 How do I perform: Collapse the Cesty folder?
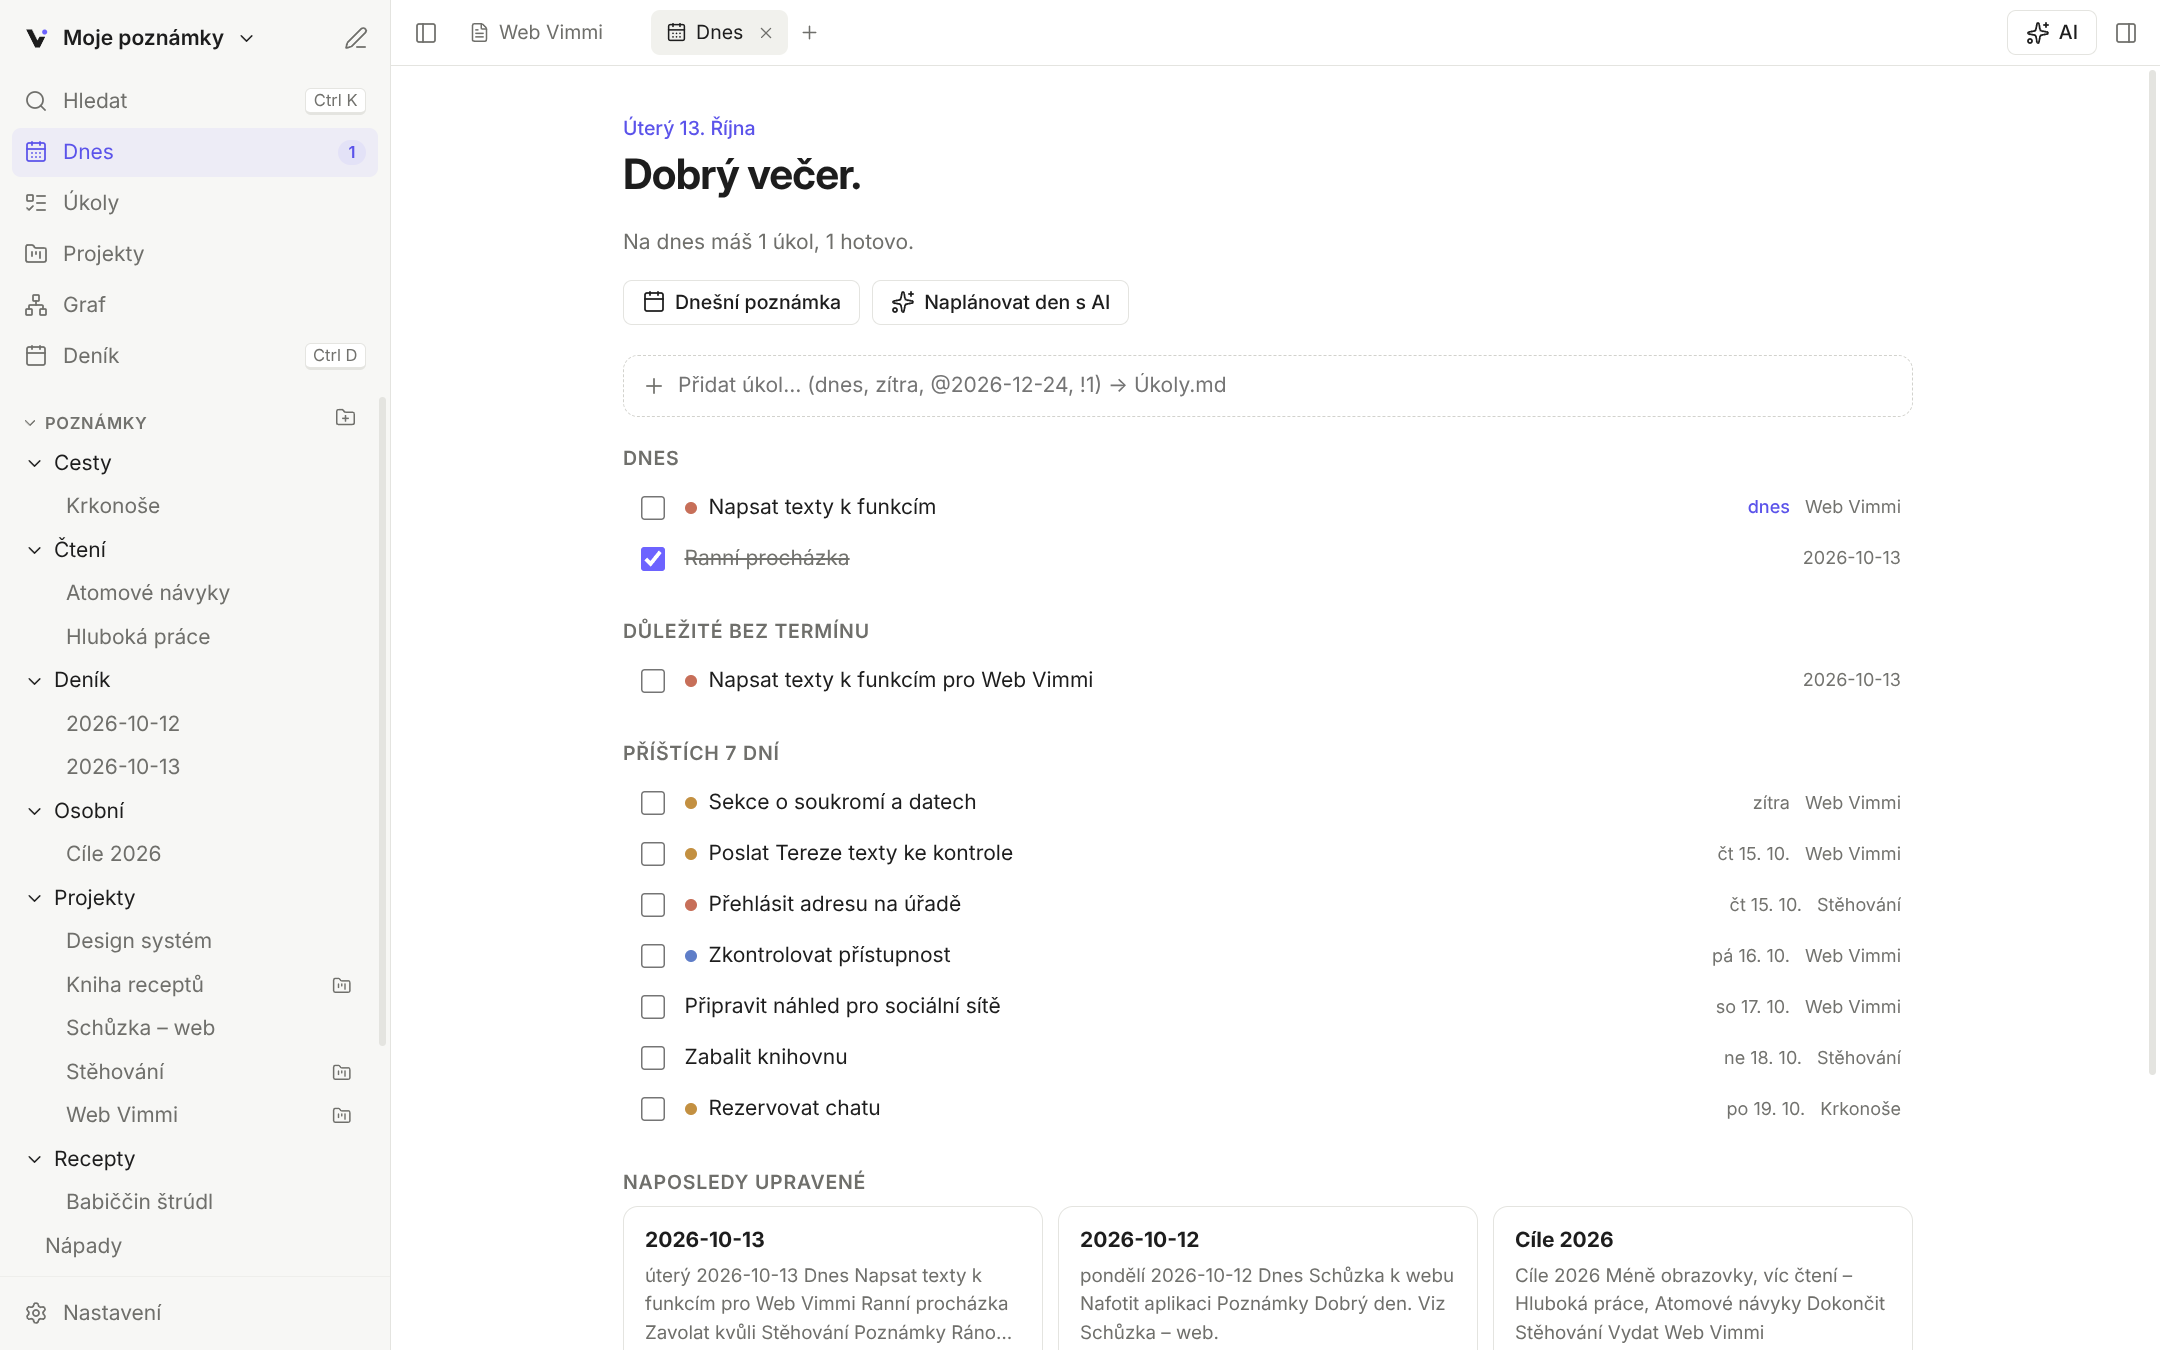pyautogui.click(x=35, y=463)
